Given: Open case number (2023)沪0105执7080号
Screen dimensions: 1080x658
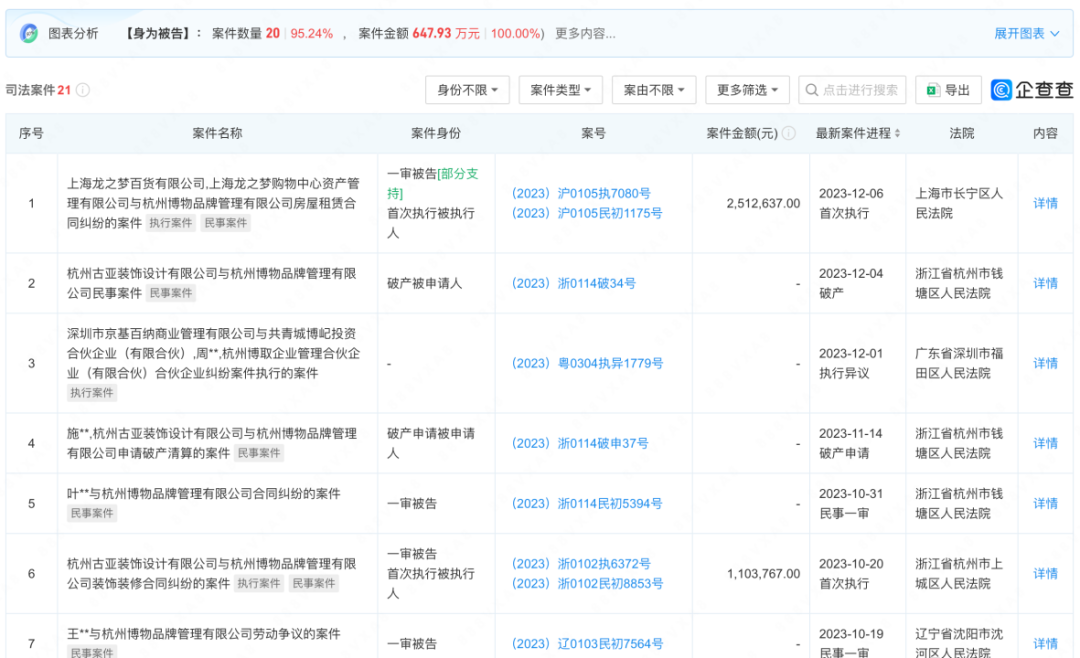Looking at the screenshot, I should pyautogui.click(x=581, y=193).
